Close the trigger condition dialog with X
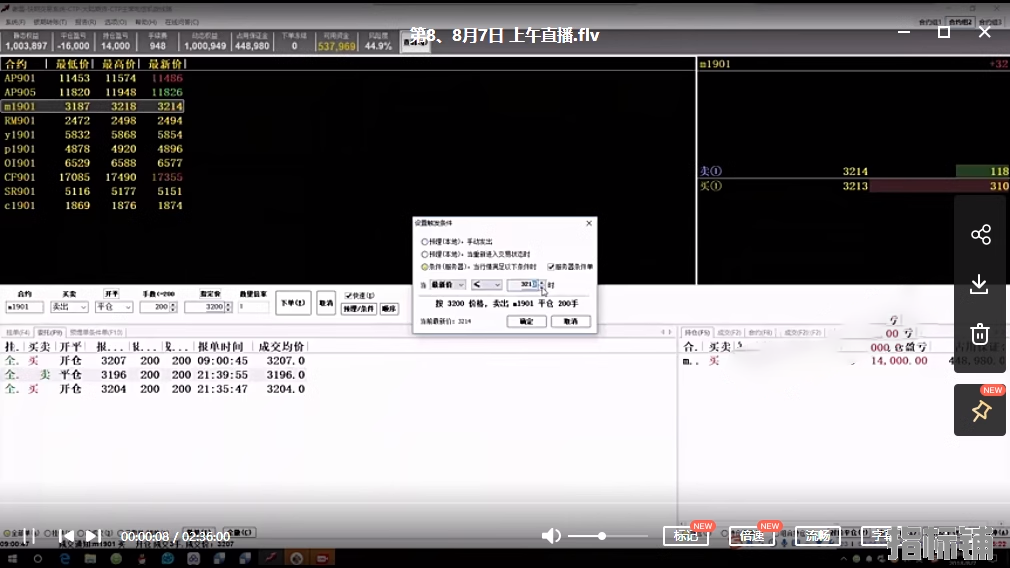 click(589, 223)
